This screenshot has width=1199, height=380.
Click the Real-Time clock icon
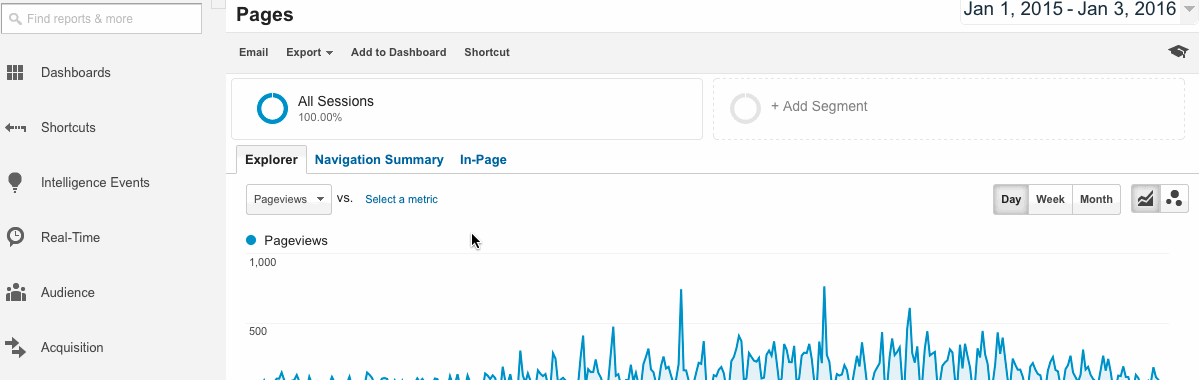pos(15,237)
